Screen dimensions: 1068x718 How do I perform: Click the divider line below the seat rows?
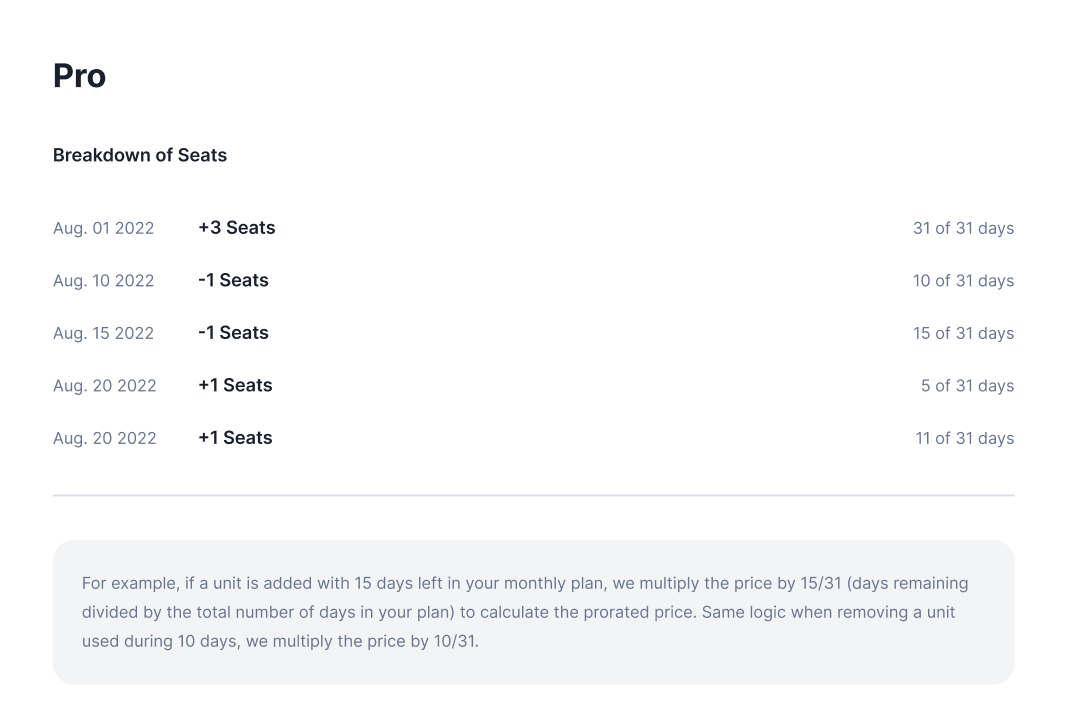pyautogui.click(x=533, y=495)
